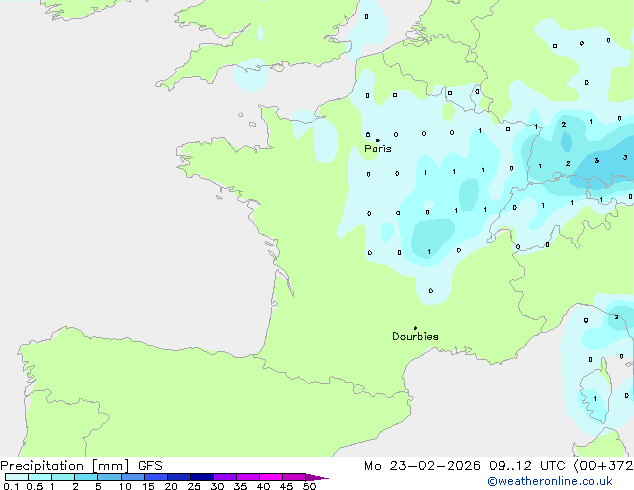Click the 'Mo 23-02-2026' forecast date text
Image resolution: width=634 pixels, height=490 pixels.
(x=422, y=466)
